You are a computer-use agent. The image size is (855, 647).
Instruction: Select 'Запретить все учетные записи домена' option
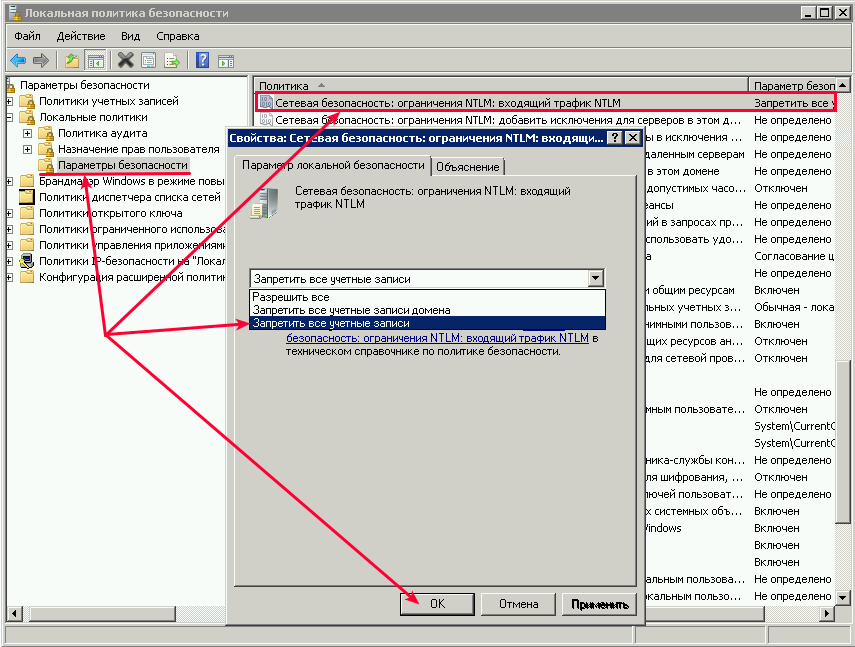click(351, 310)
